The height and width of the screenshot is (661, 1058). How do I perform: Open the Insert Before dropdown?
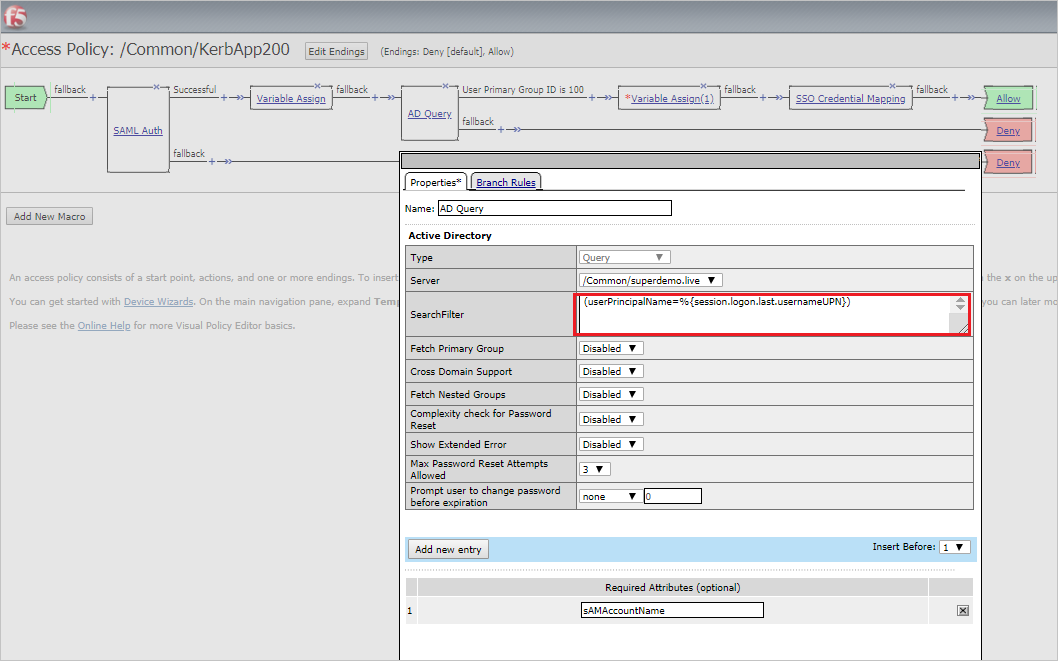click(x=955, y=547)
